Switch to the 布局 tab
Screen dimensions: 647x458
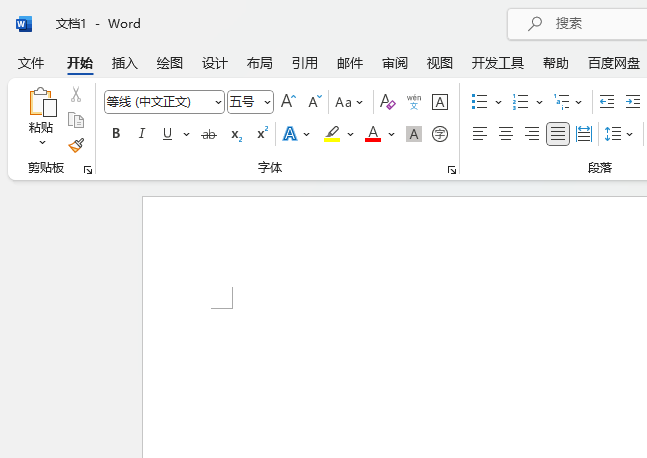pos(260,63)
